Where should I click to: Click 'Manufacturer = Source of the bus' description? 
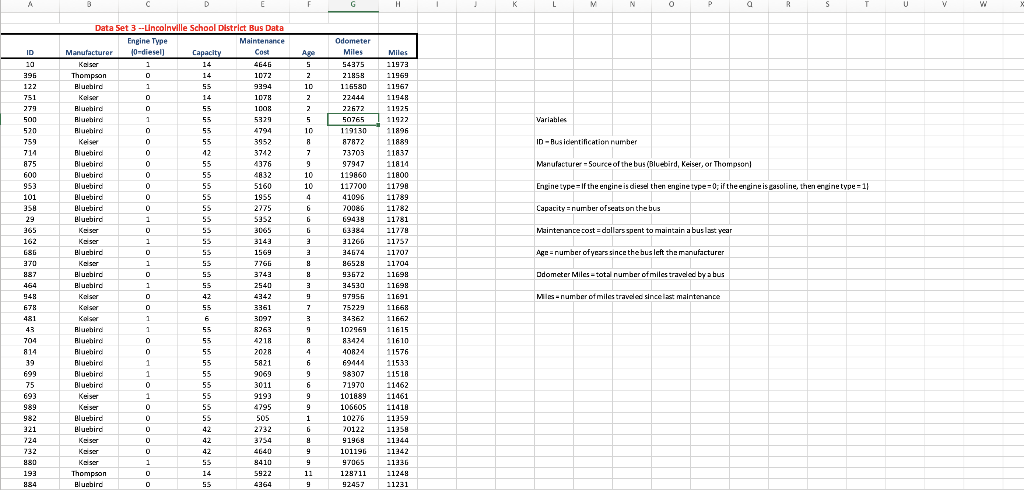(x=645, y=164)
